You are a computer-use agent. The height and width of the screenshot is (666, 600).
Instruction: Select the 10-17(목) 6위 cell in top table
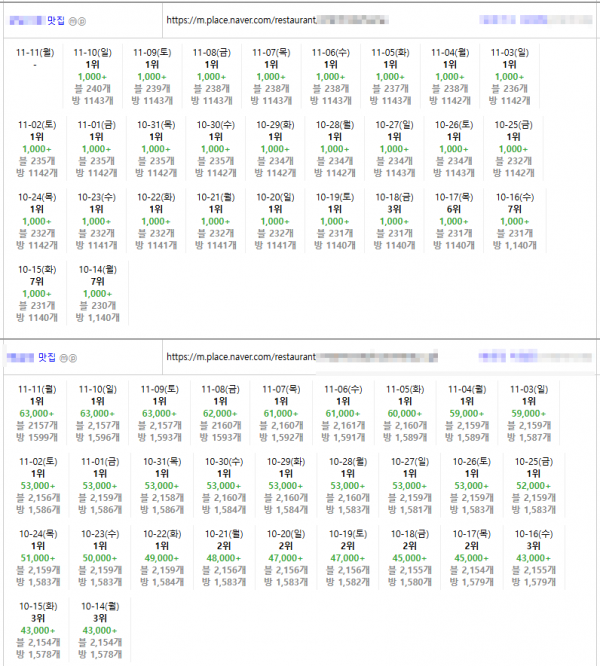tap(454, 219)
